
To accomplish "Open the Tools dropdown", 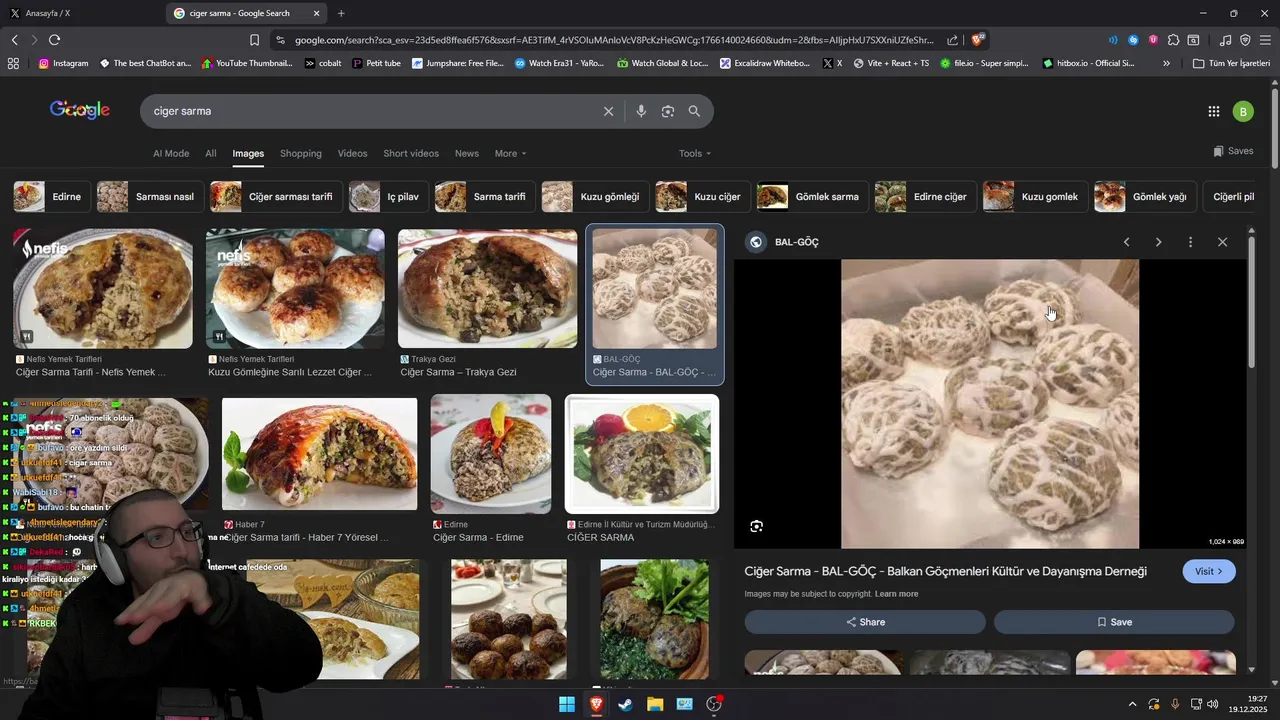I will [695, 153].
